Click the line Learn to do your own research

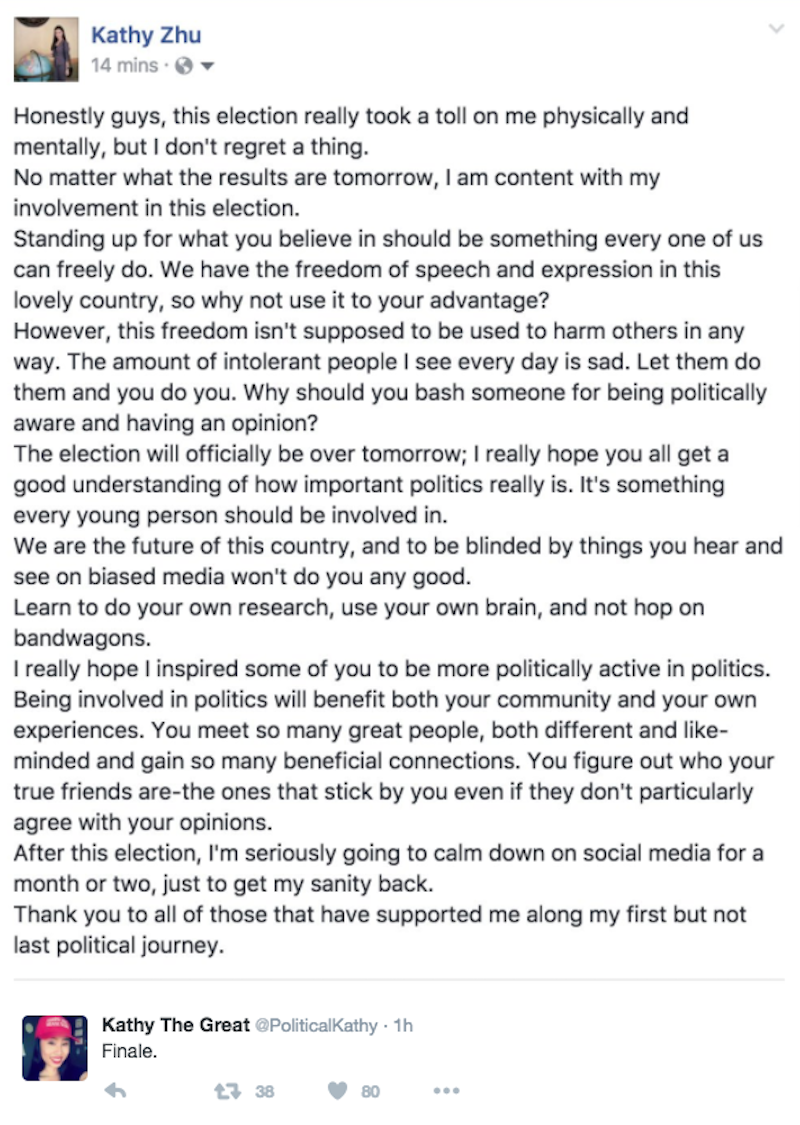coord(359,622)
